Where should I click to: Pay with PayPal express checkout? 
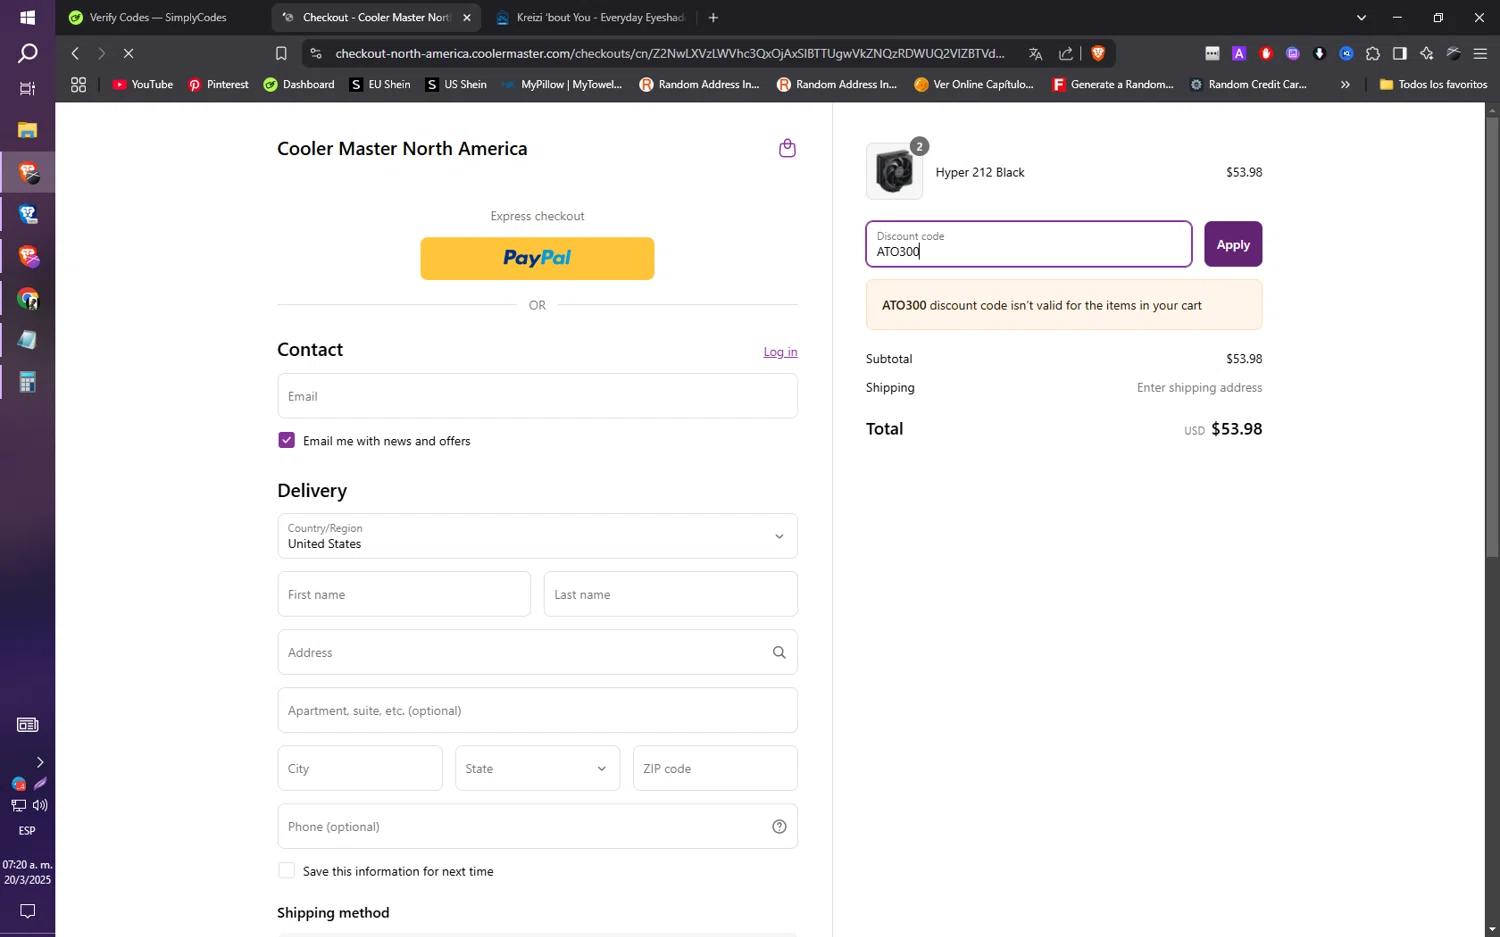click(537, 258)
